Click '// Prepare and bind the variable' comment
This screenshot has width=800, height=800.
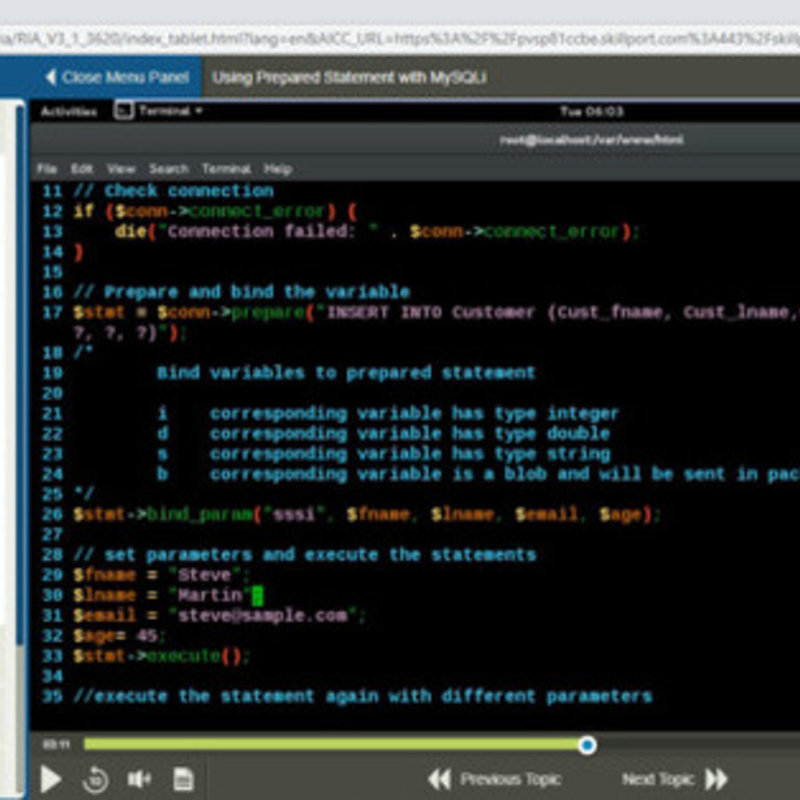point(242,292)
